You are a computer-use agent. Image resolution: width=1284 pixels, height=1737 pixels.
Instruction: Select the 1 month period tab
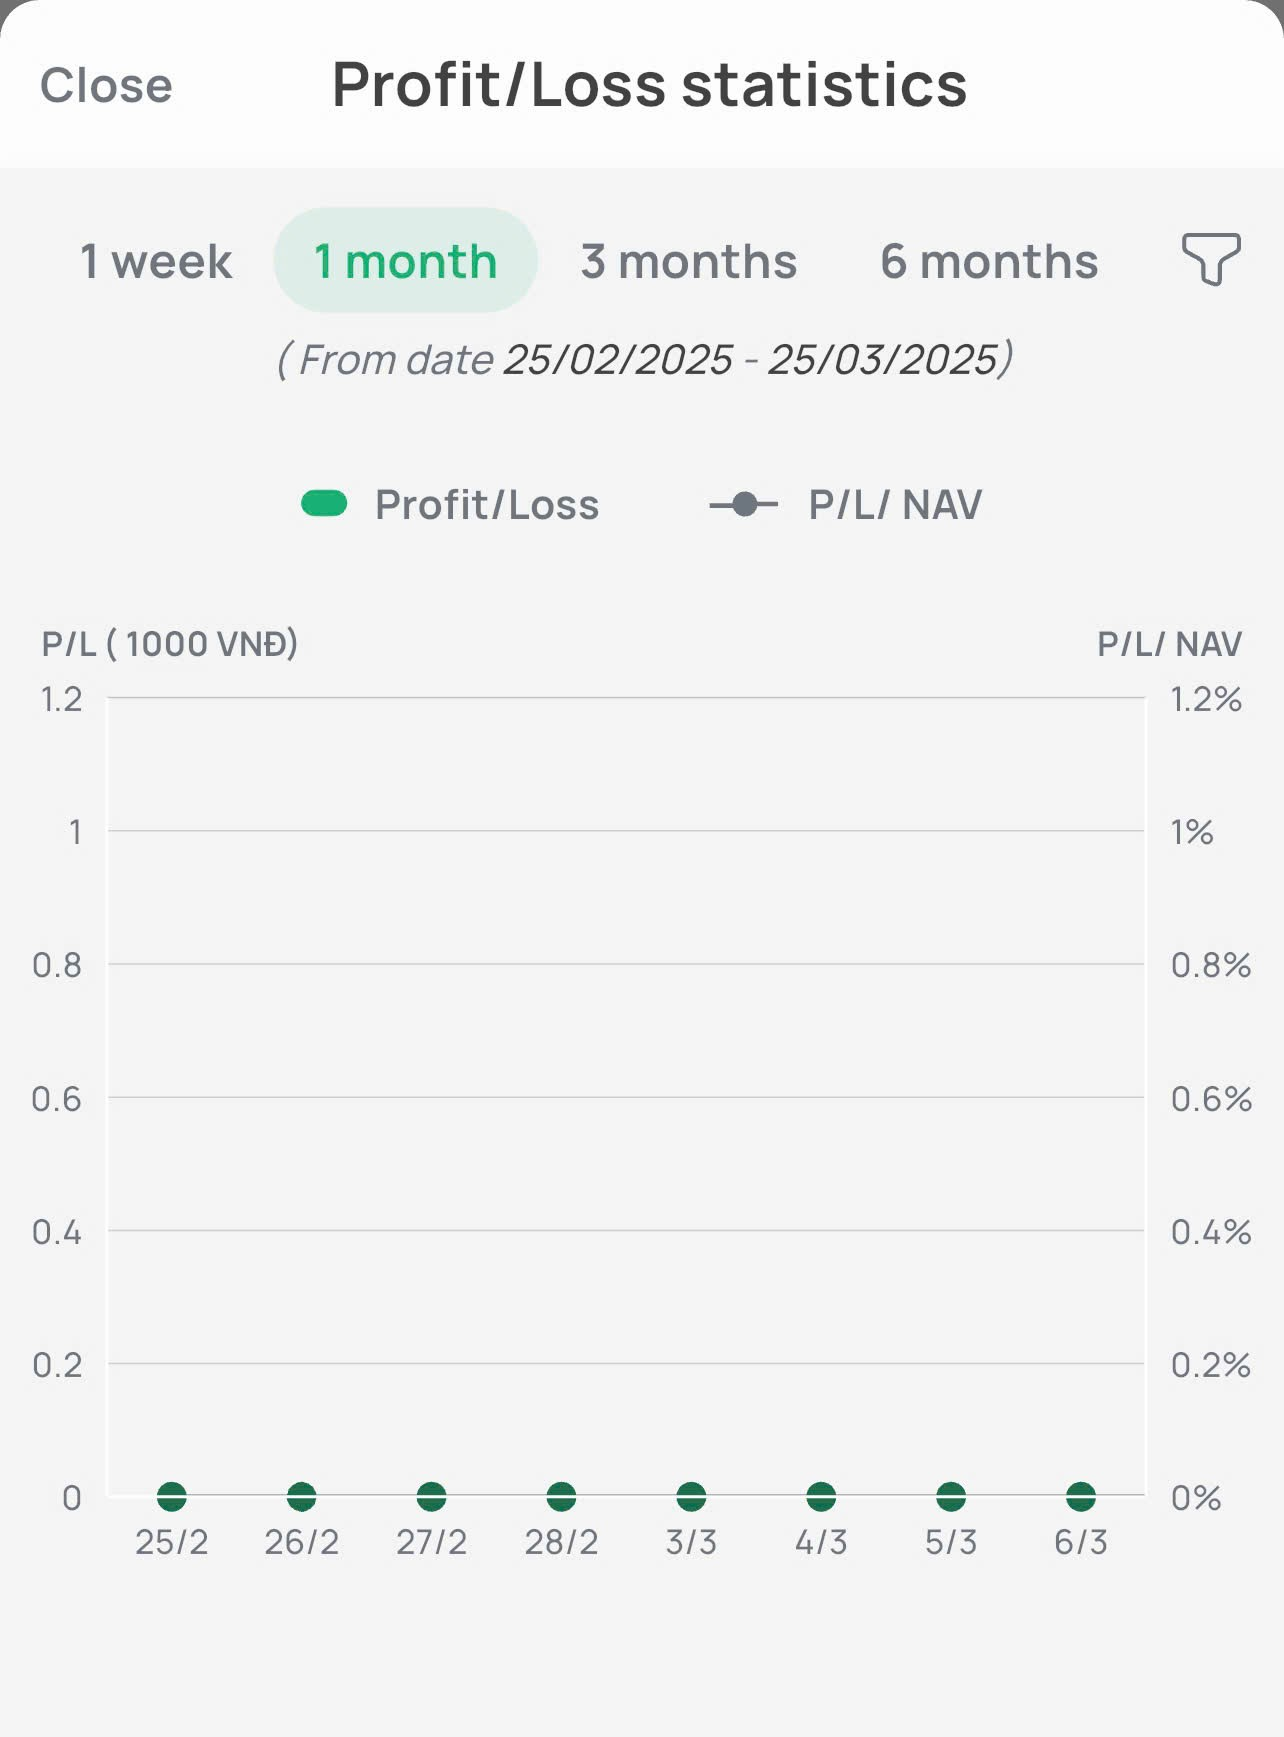405,262
